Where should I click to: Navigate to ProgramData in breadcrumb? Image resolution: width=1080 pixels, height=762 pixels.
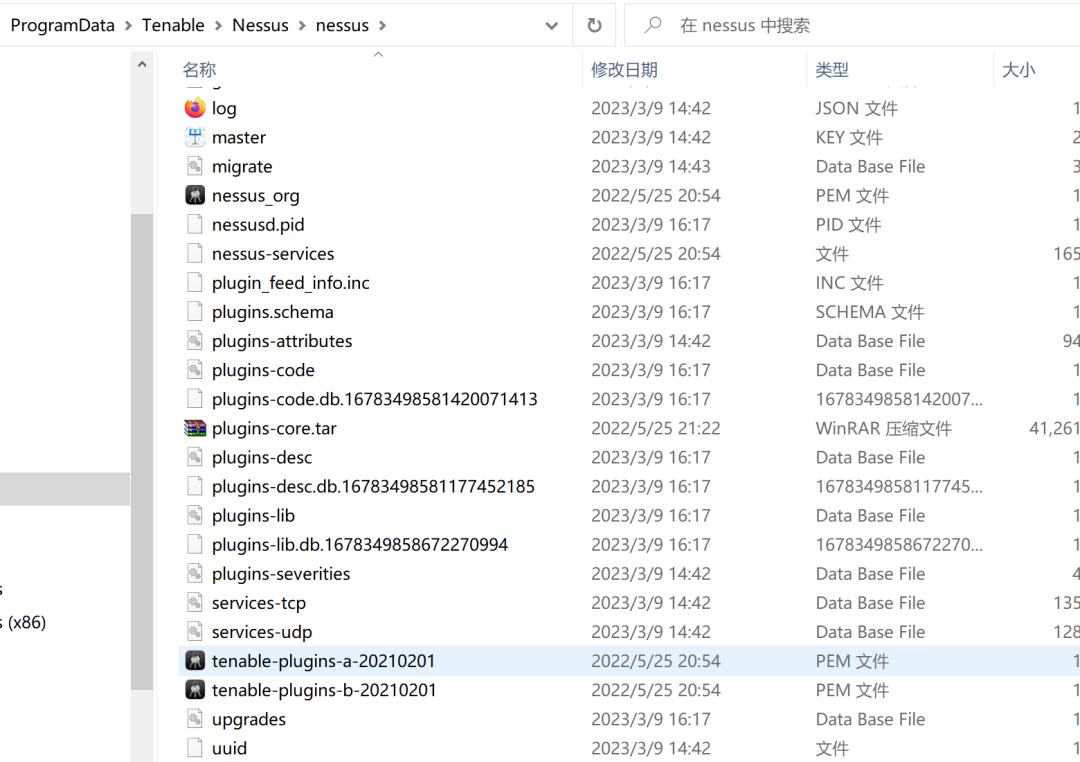[63, 25]
